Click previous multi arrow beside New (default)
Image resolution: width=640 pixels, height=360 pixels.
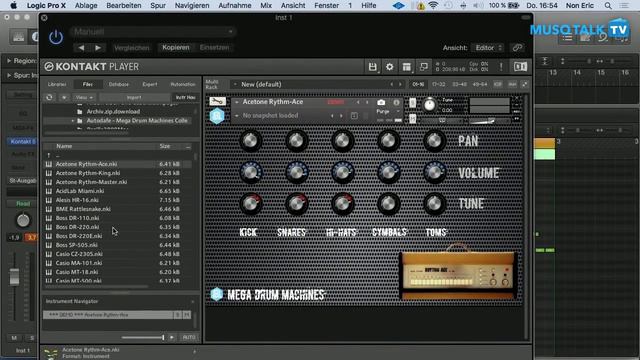(391, 84)
